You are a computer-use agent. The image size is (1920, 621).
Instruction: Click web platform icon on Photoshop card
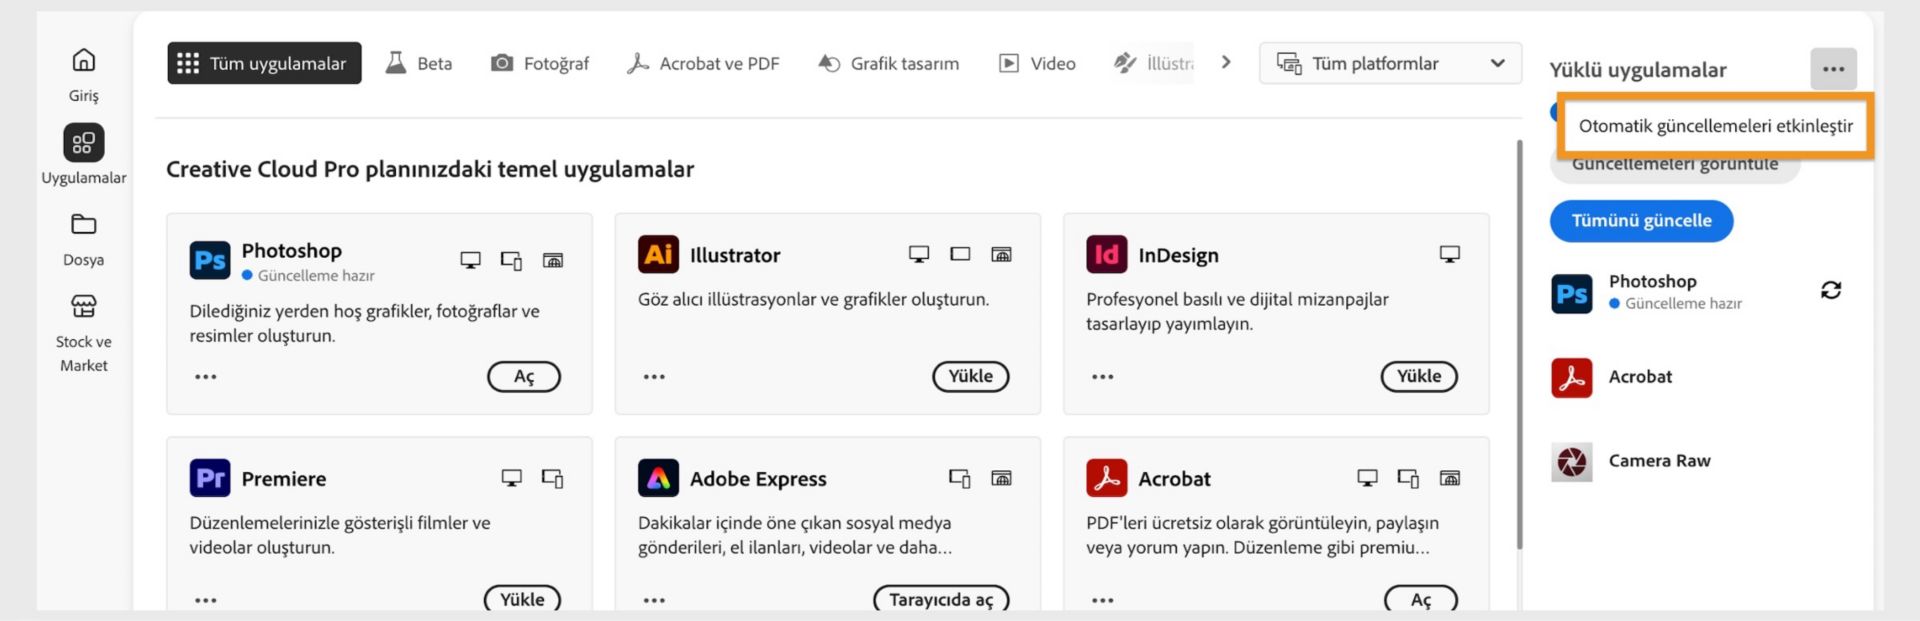(x=553, y=260)
